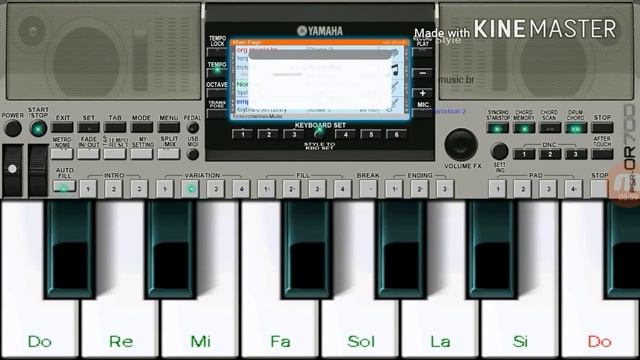Tap the TAB button
Image resolution: width=640 pixels, height=360 pixels.
point(115,127)
